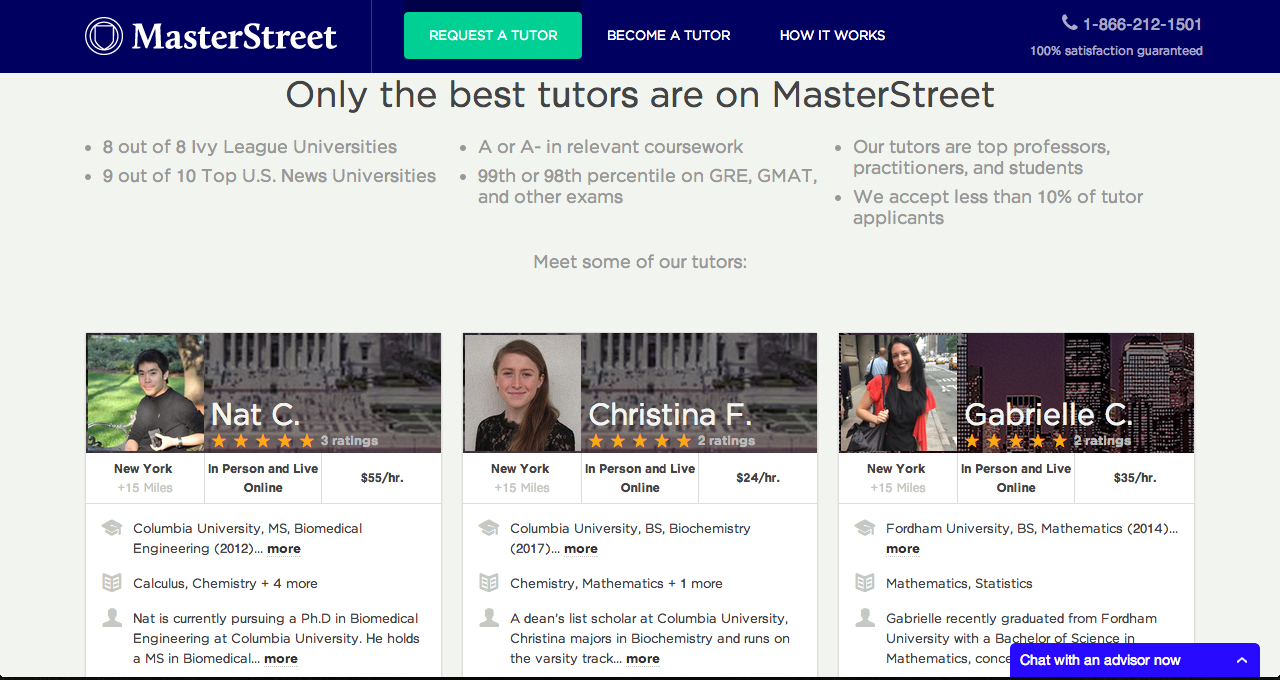Click 100% satisfaction guaranteed text
This screenshot has width=1280, height=680.
pyautogui.click(x=1116, y=51)
